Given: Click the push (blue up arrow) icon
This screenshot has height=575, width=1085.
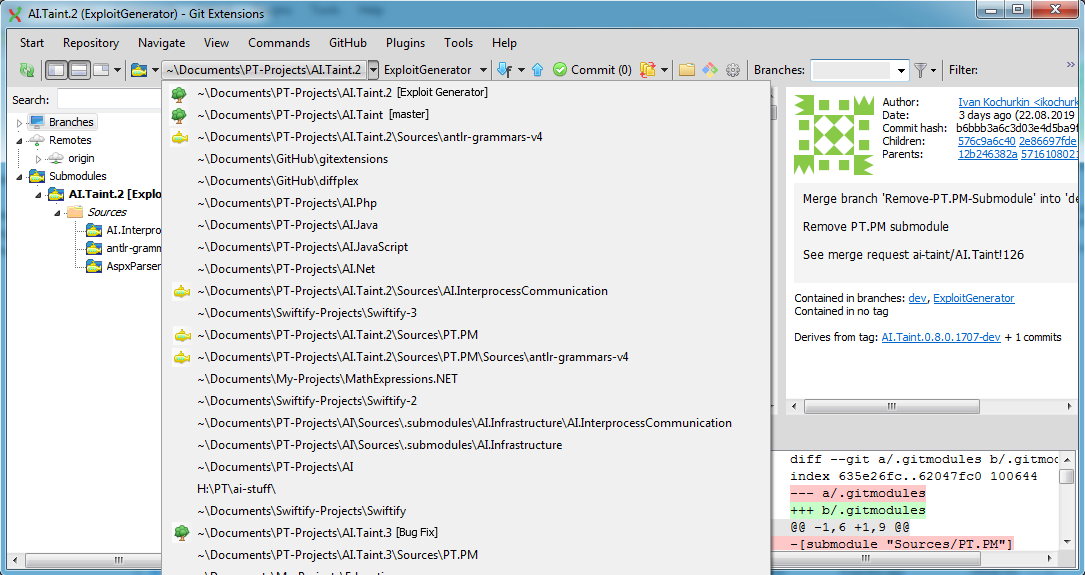Looking at the screenshot, I should click(538, 70).
